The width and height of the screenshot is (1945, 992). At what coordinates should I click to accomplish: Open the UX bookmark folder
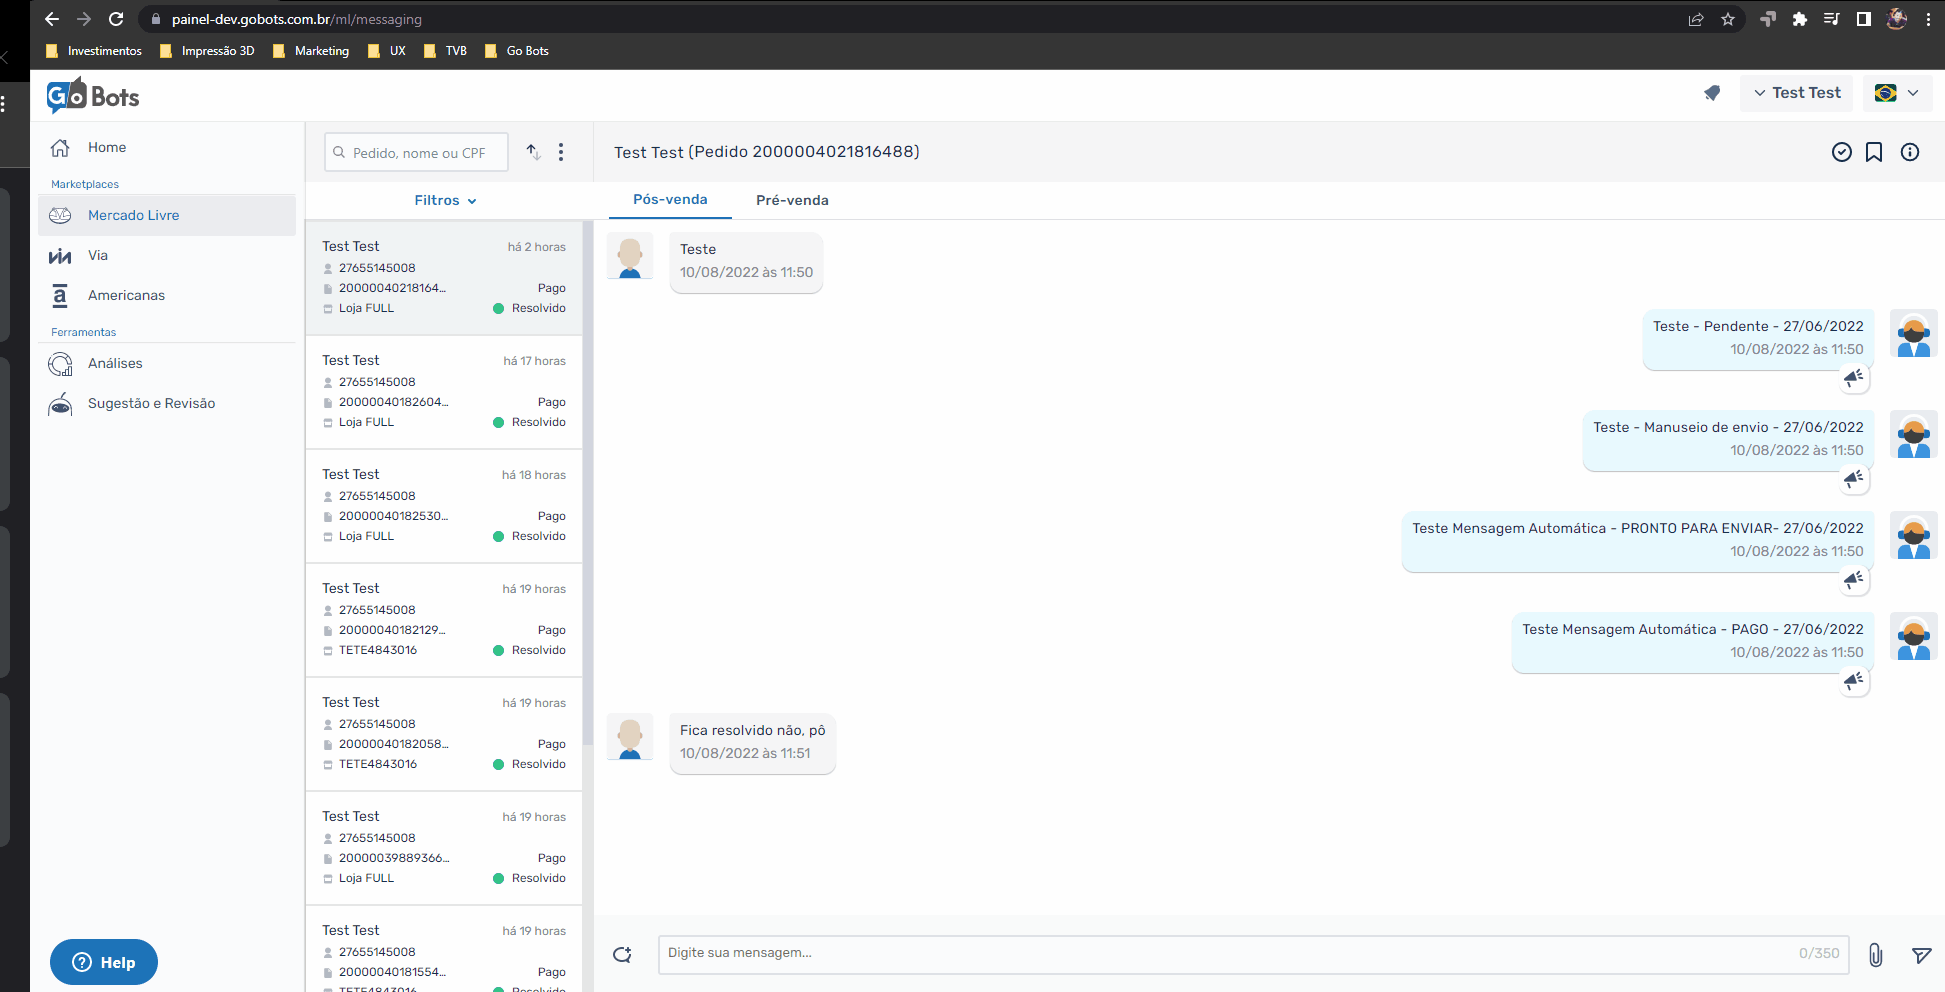point(387,51)
